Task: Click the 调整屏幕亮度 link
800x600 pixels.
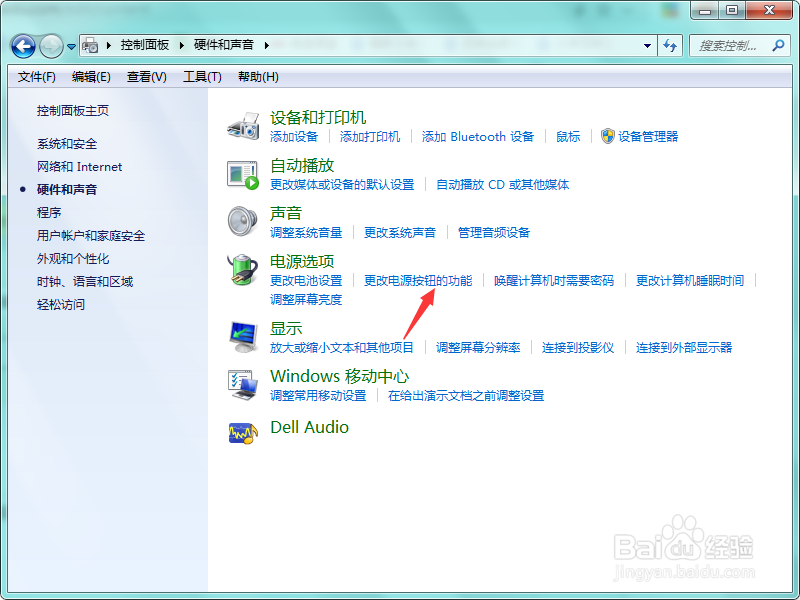Action: pyautogui.click(x=306, y=299)
